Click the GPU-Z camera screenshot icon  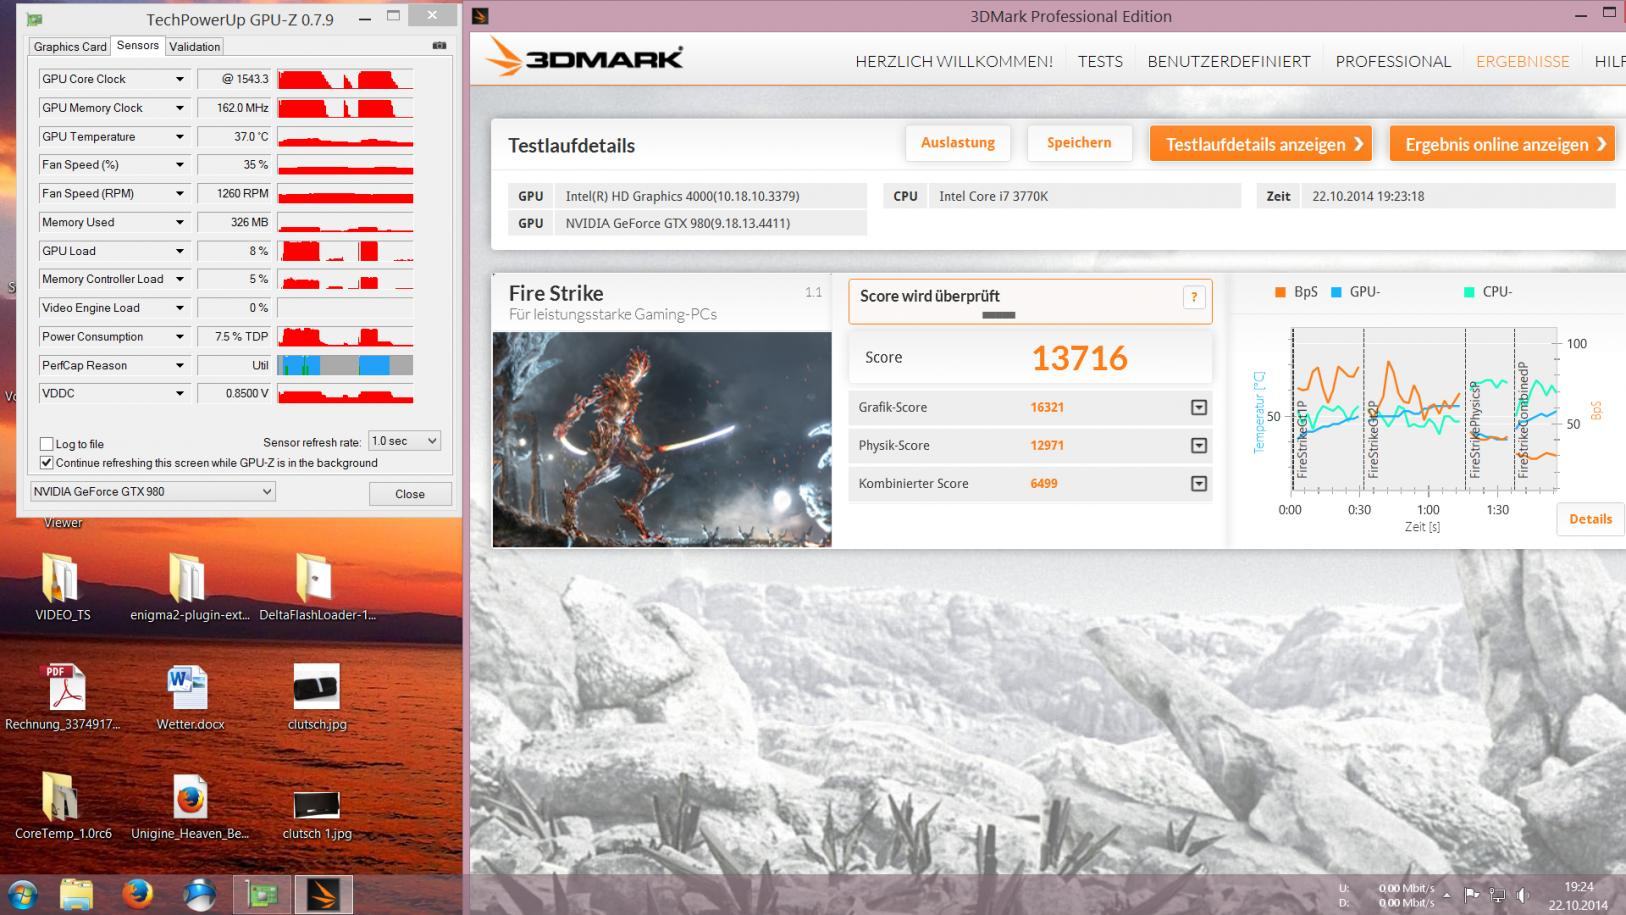[439, 45]
